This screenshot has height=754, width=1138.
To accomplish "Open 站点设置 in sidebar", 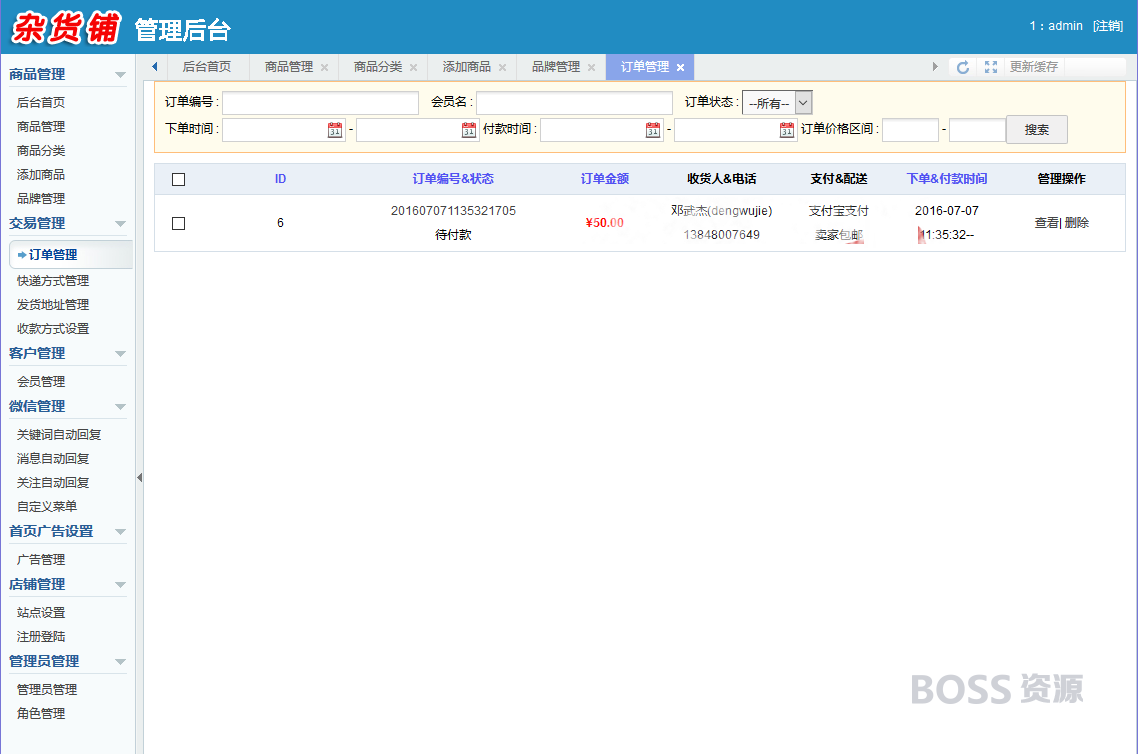I will point(41,612).
